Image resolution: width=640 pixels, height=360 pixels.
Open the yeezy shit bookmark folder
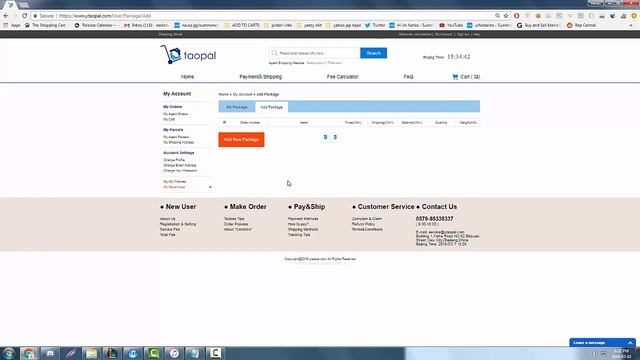pyautogui.click(x=310, y=25)
